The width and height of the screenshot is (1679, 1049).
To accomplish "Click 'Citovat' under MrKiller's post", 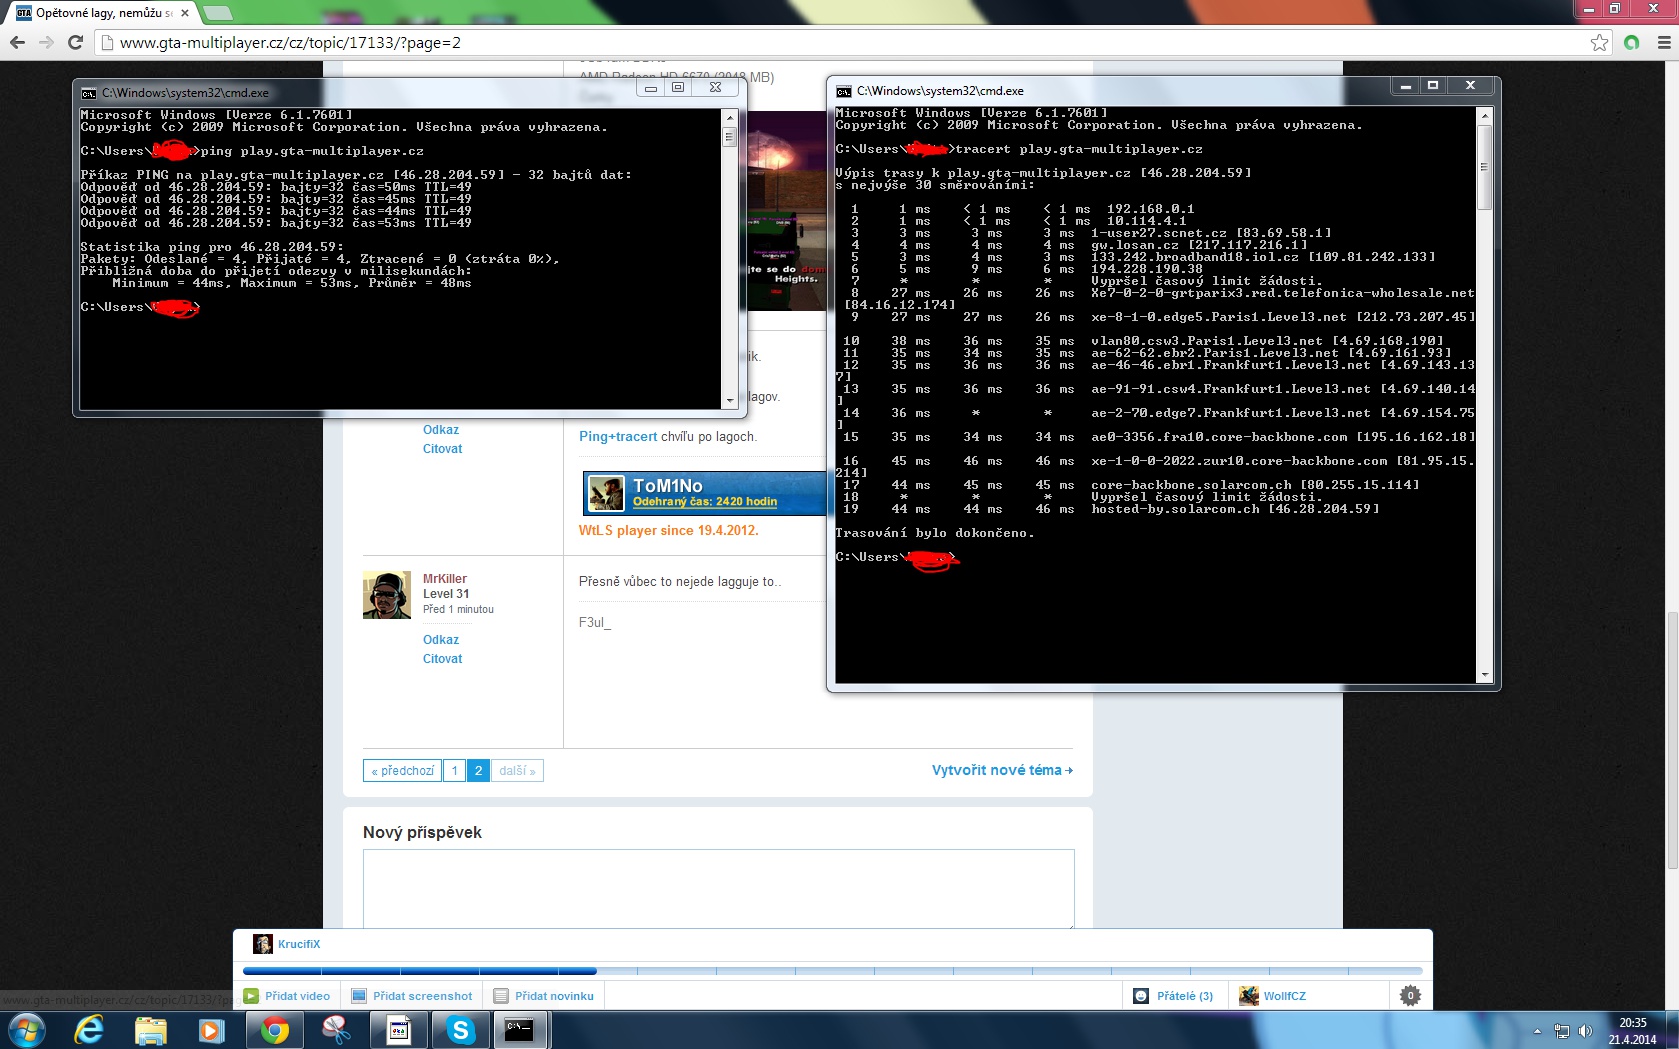I will tap(442, 659).
